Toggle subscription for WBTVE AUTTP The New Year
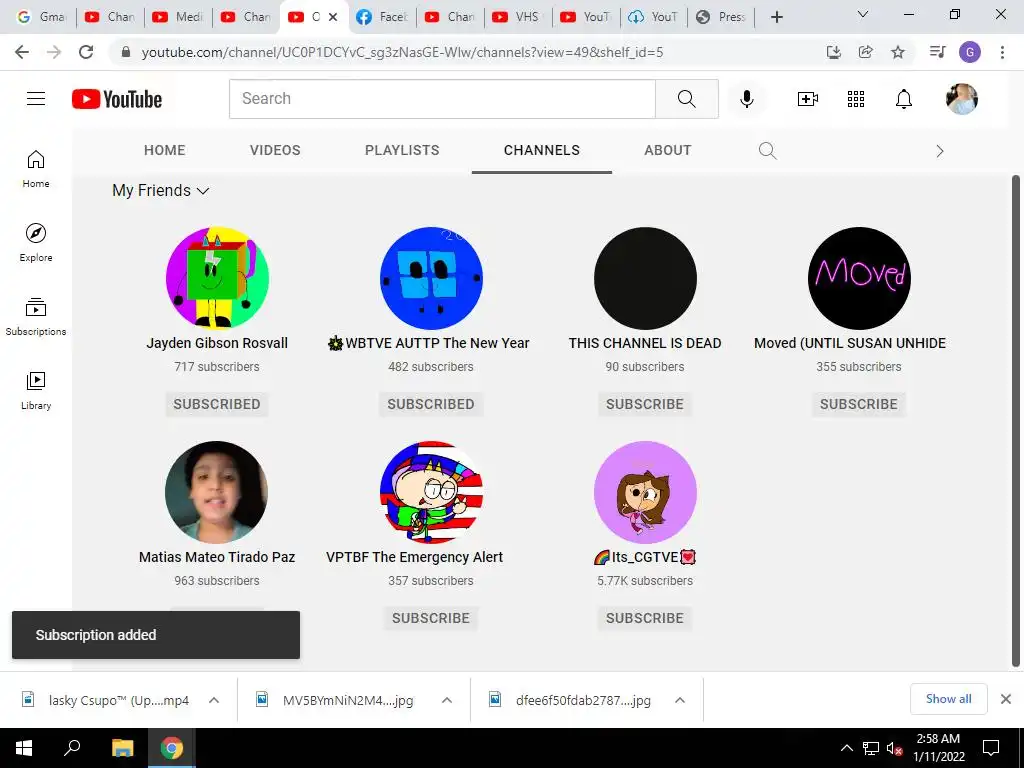Image resolution: width=1024 pixels, height=768 pixels. pyautogui.click(x=431, y=404)
